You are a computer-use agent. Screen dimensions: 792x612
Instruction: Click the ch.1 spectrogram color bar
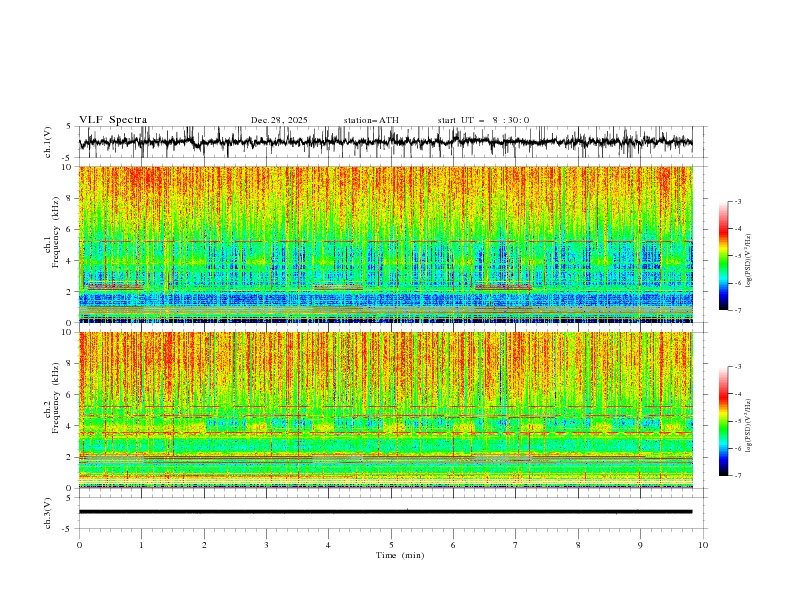tap(723, 255)
